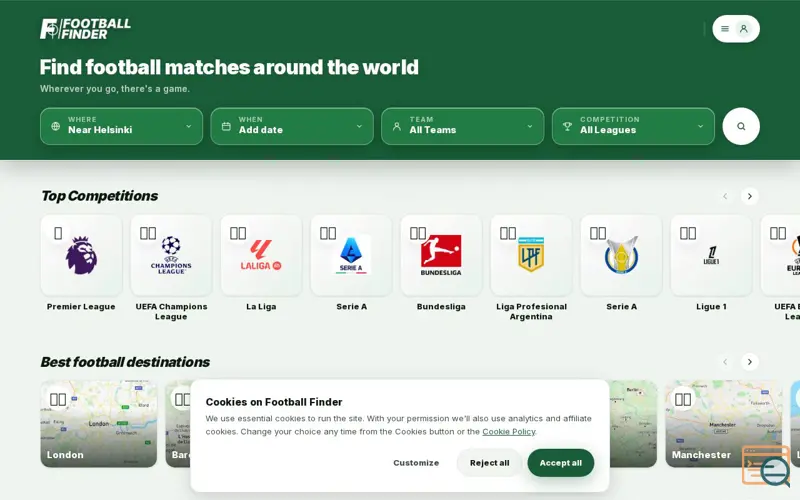
Task: Show next Top Competitions with right arrow
Action: pyautogui.click(x=749, y=196)
